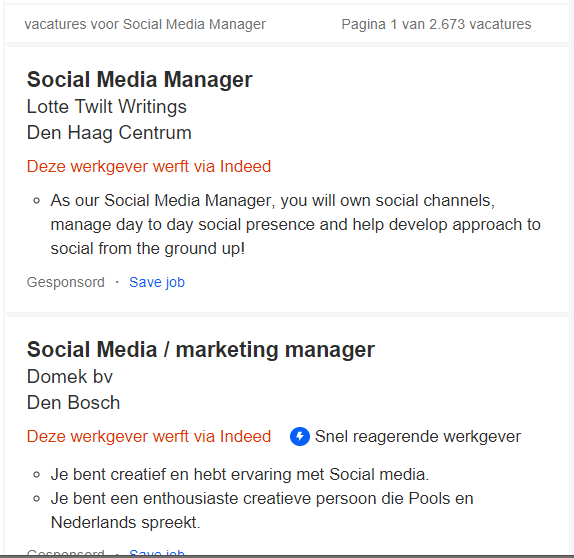The width and height of the screenshot is (574, 558).
Task: Click bullet marker beside 'As our Social Media'
Action: point(36,201)
